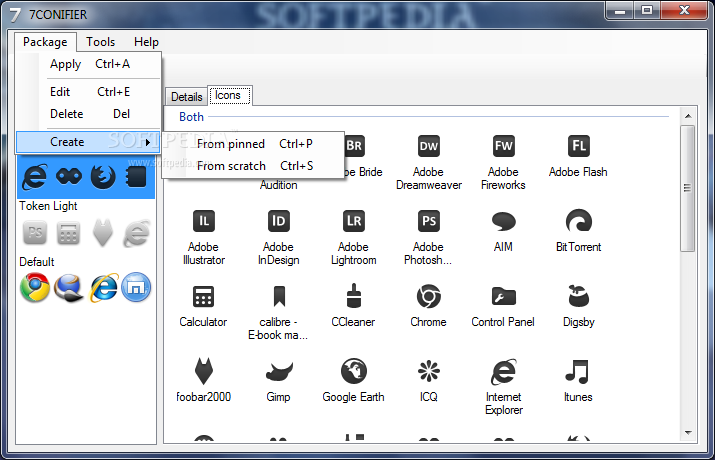The height and width of the screenshot is (460, 715).
Task: Select Delete in the Package menu
Action: click(x=88, y=114)
